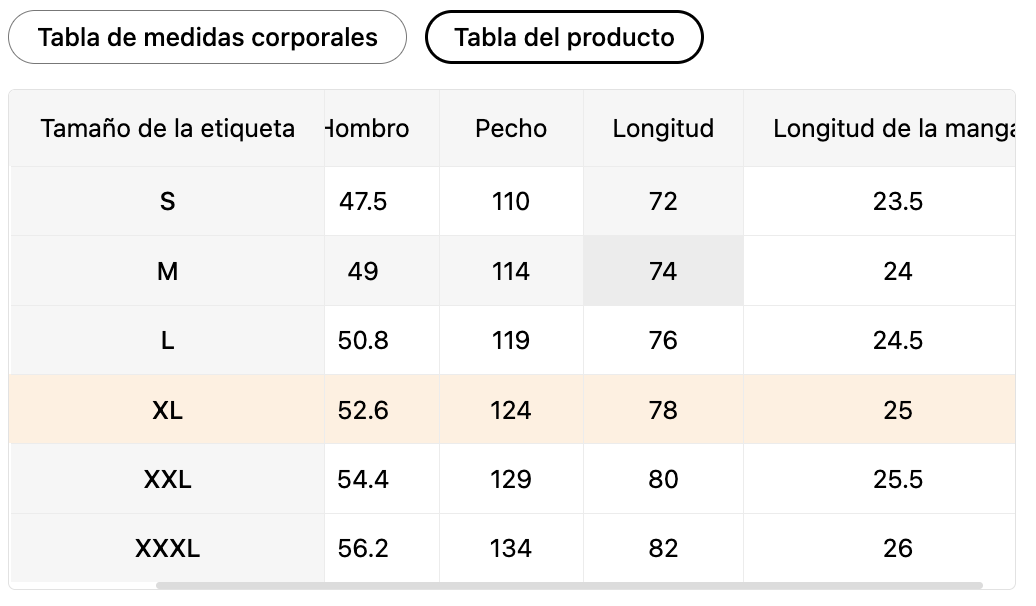Select the highlighted 74 length cell
1036x606 pixels.
pyautogui.click(x=663, y=271)
